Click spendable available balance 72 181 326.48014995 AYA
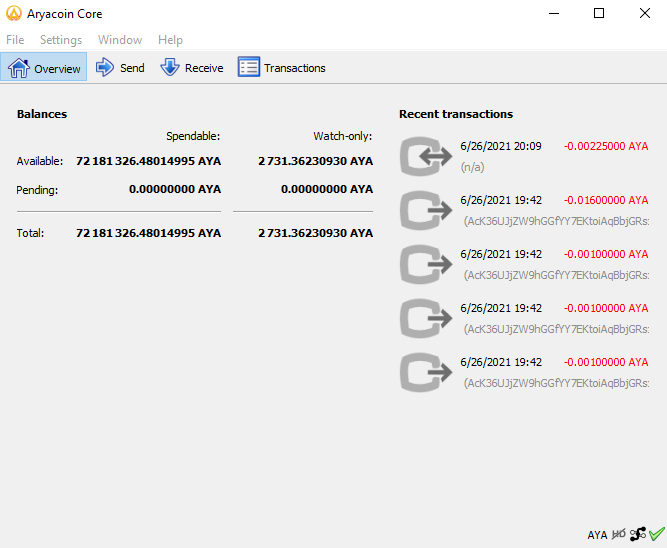The image size is (667, 548). point(148,161)
